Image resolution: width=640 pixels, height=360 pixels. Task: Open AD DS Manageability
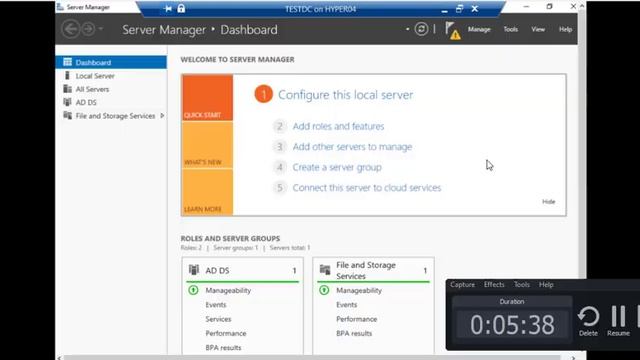coord(228,291)
